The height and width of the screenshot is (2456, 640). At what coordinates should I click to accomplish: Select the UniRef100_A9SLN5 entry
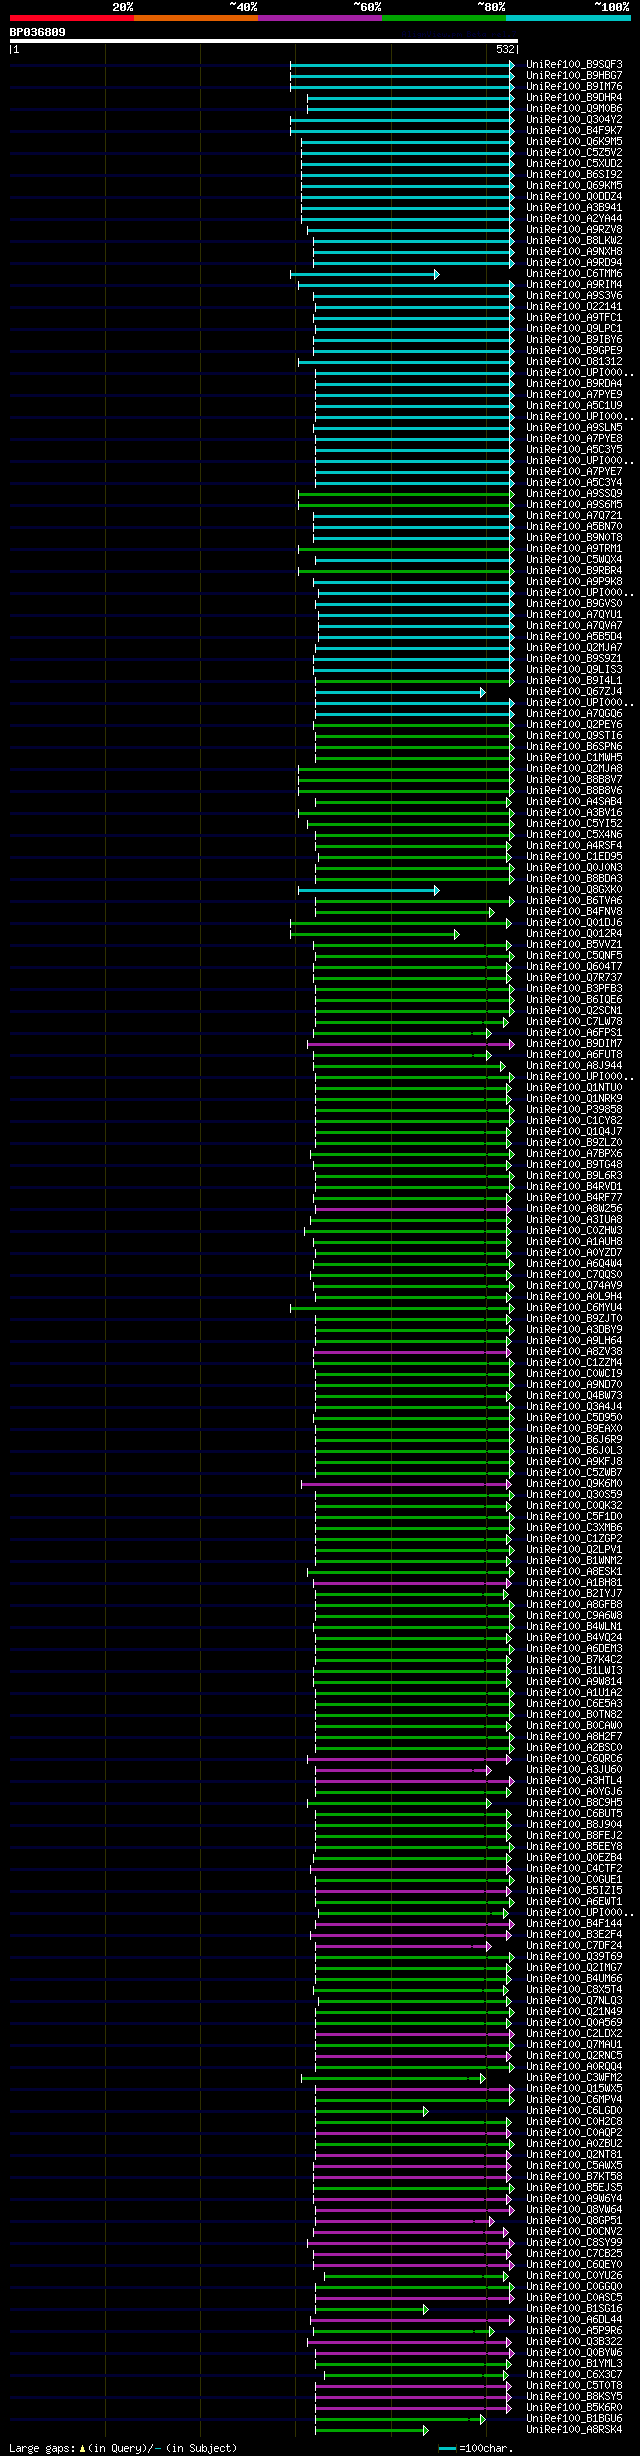[574, 428]
